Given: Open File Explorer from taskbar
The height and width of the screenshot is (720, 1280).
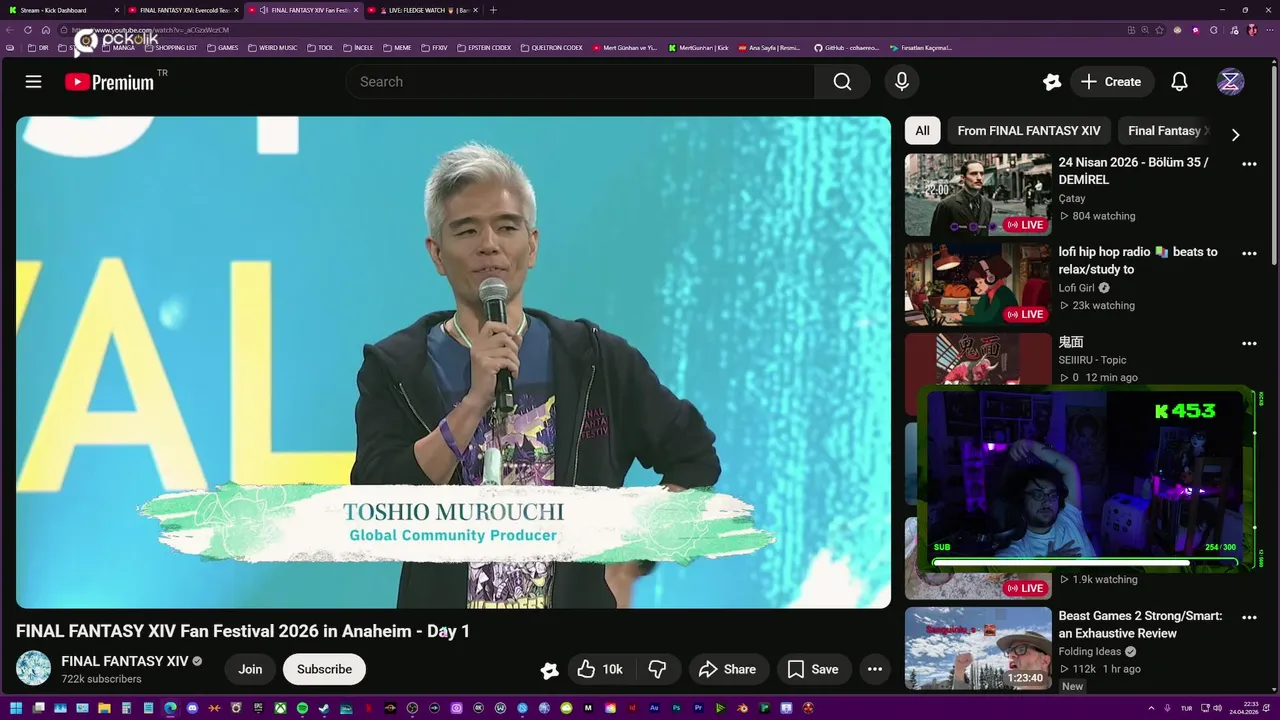Looking at the screenshot, I should (x=104, y=708).
